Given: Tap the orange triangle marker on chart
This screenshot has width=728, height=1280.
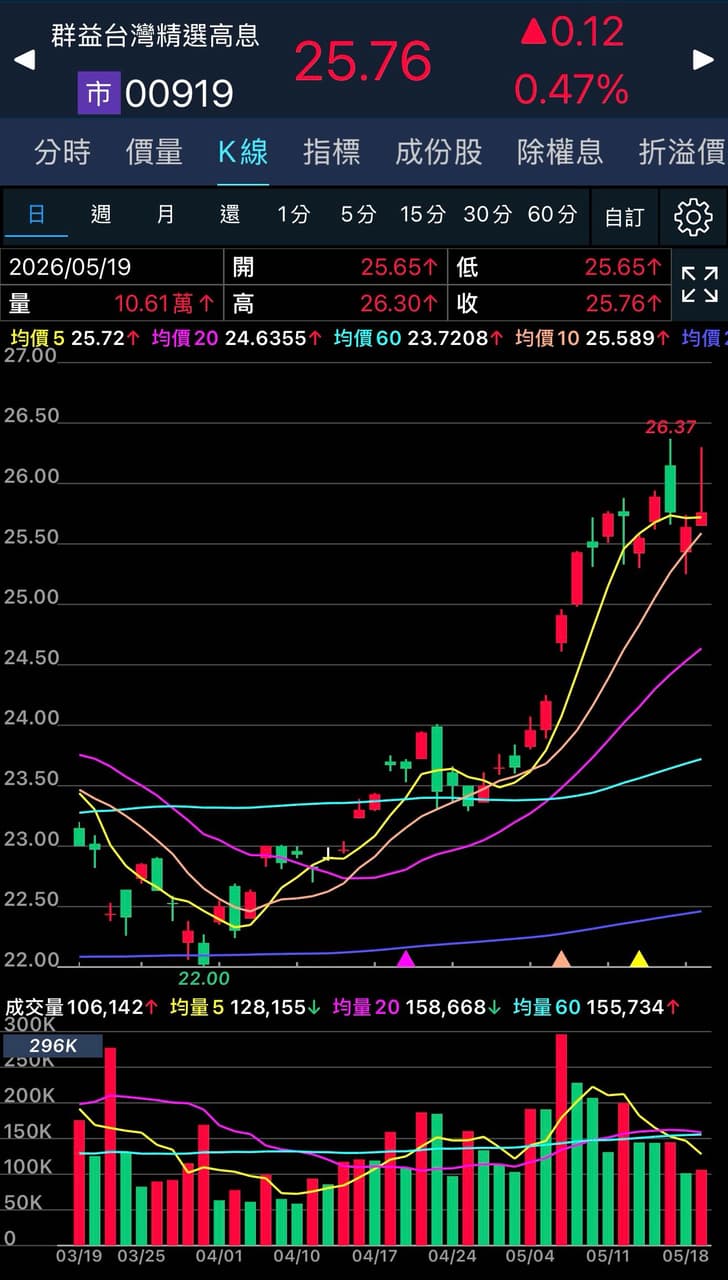Looking at the screenshot, I should pos(562,959).
